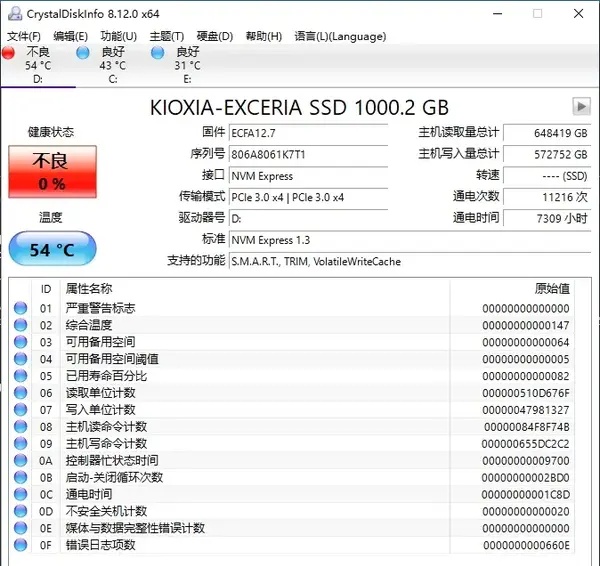600x566 pixels.
Task: Click the 54 °C temperature button
Action: coord(52,249)
